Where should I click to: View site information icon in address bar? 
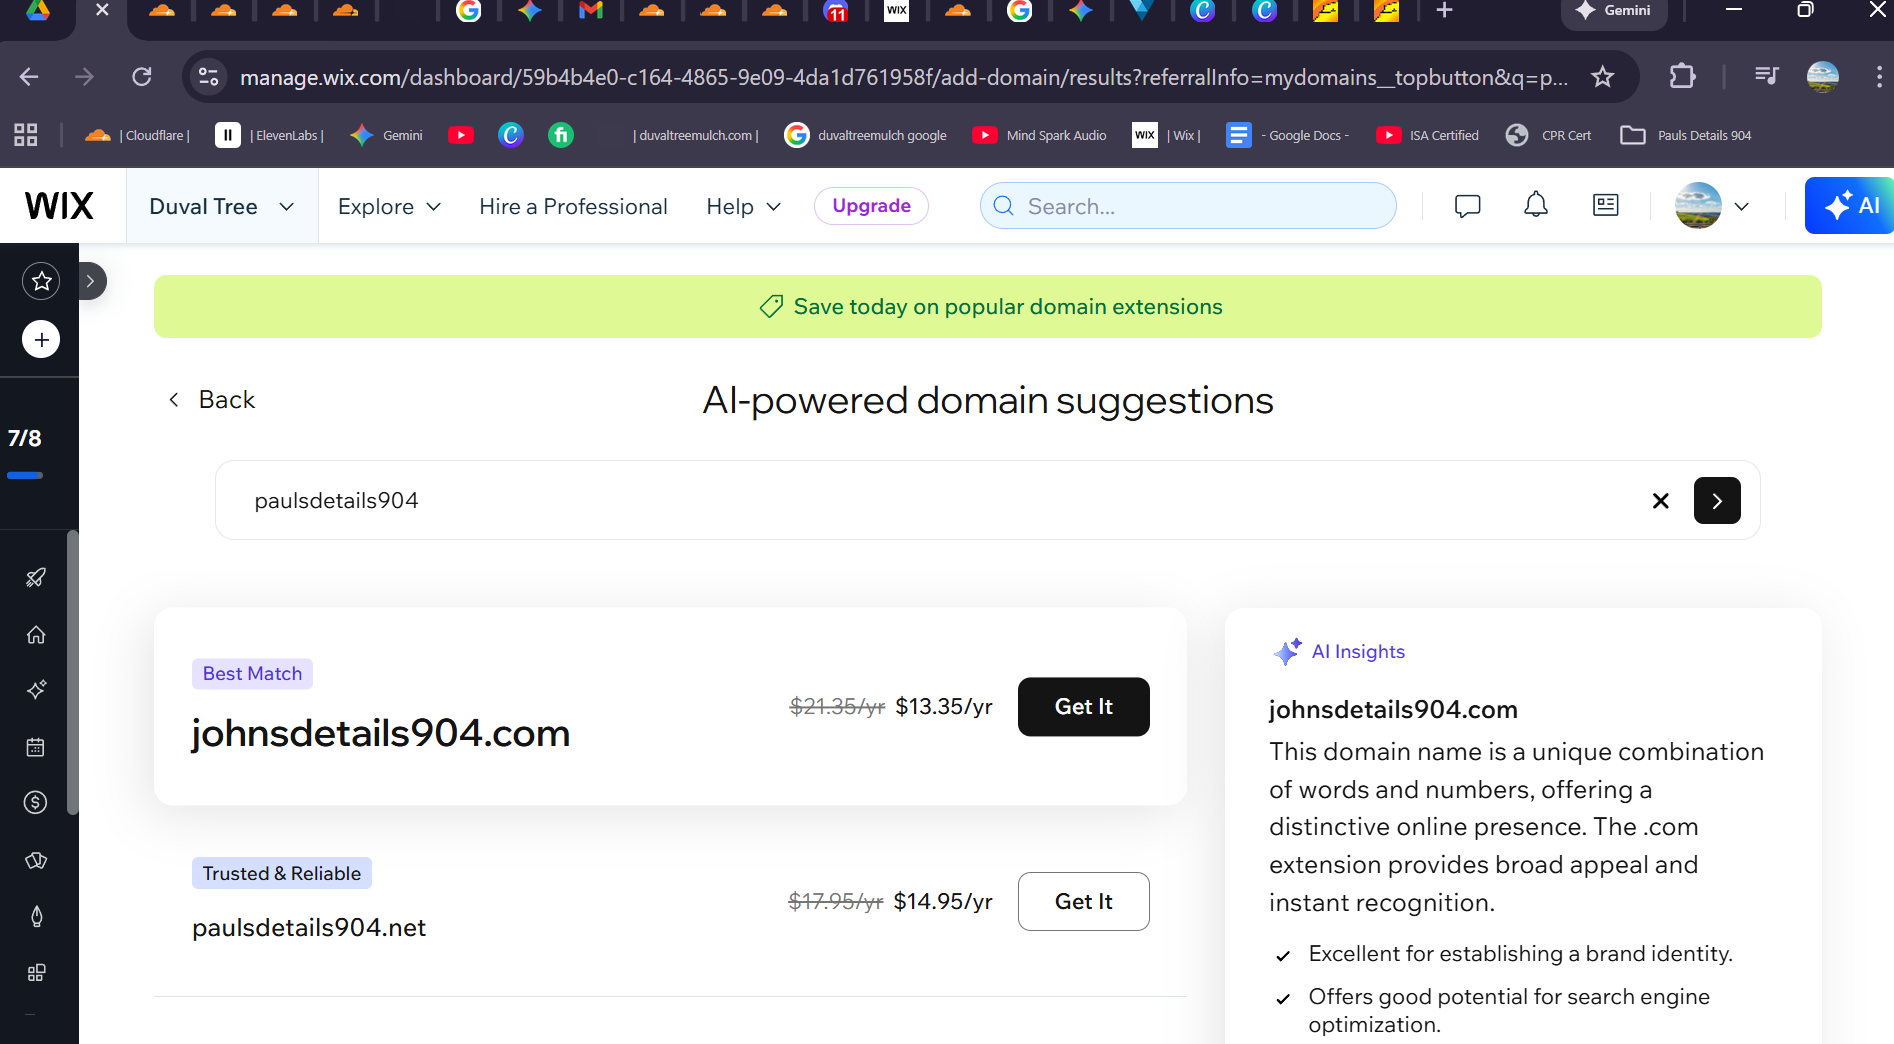[x=208, y=77]
